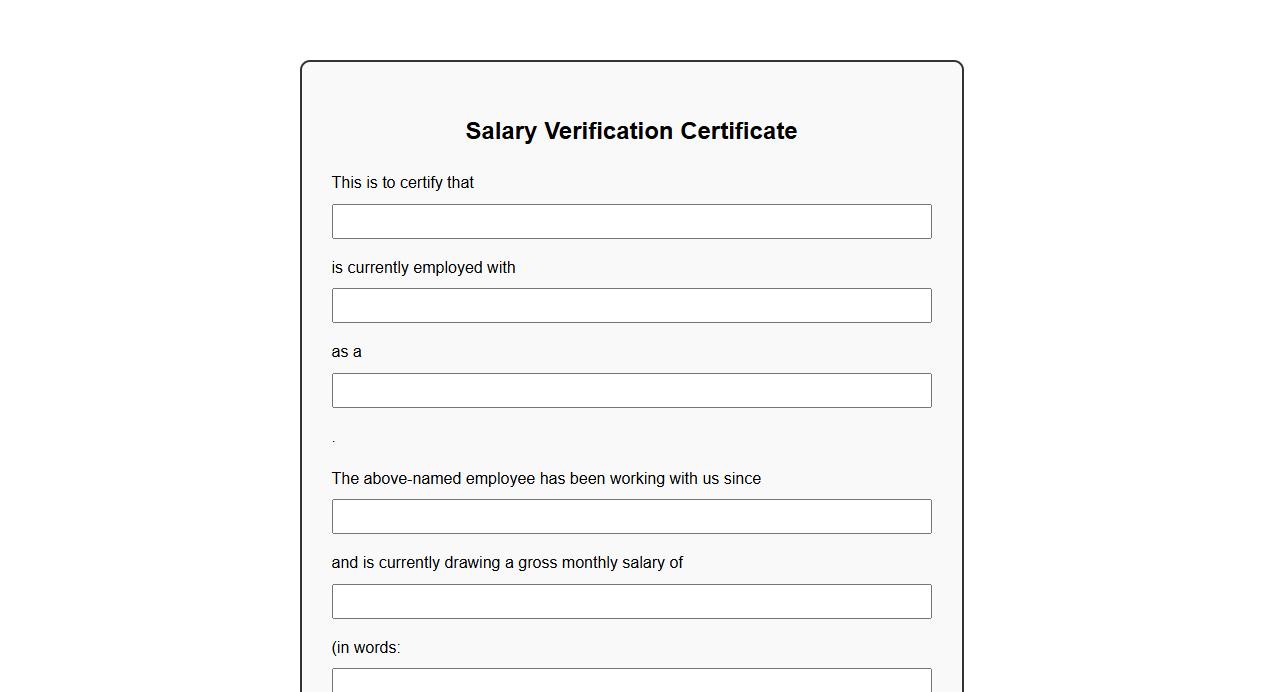1263x692 pixels.
Task: Click the word 'Salary' in the heading
Action: [x=500, y=131]
